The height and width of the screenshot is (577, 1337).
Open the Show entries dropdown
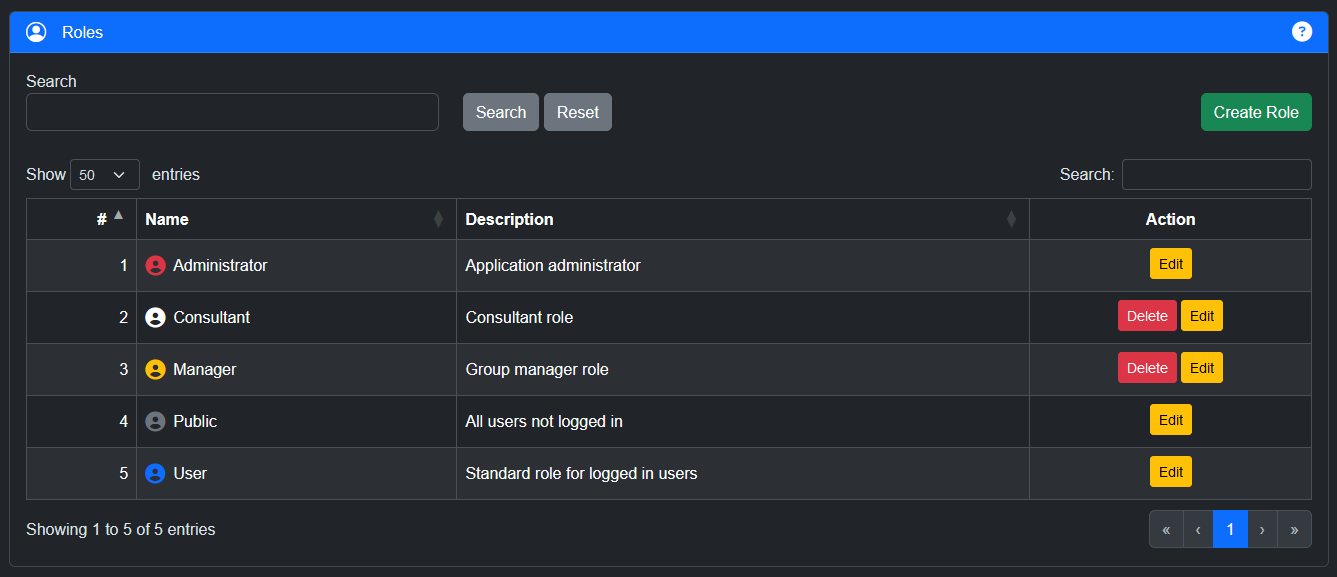pyautogui.click(x=105, y=175)
